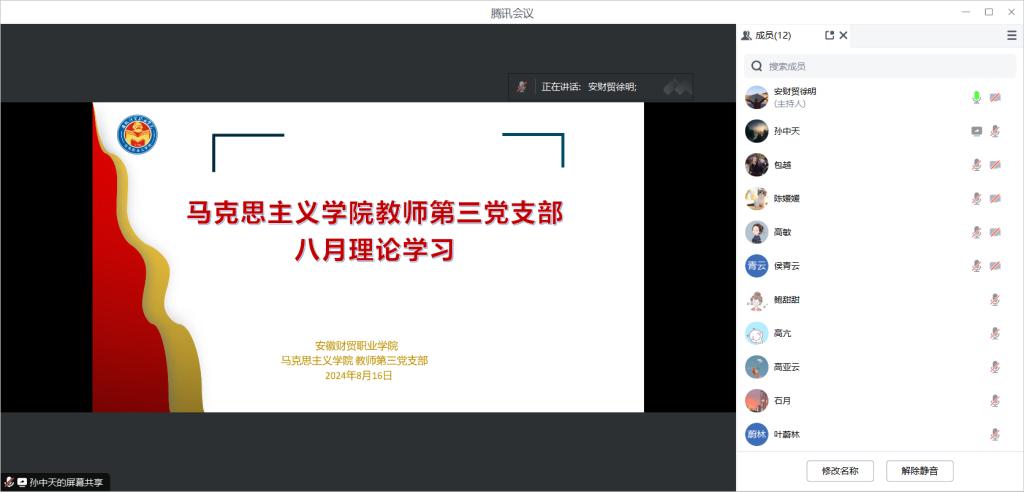
Task: Click screen share icon beside 孙中天
Action: (x=976, y=131)
